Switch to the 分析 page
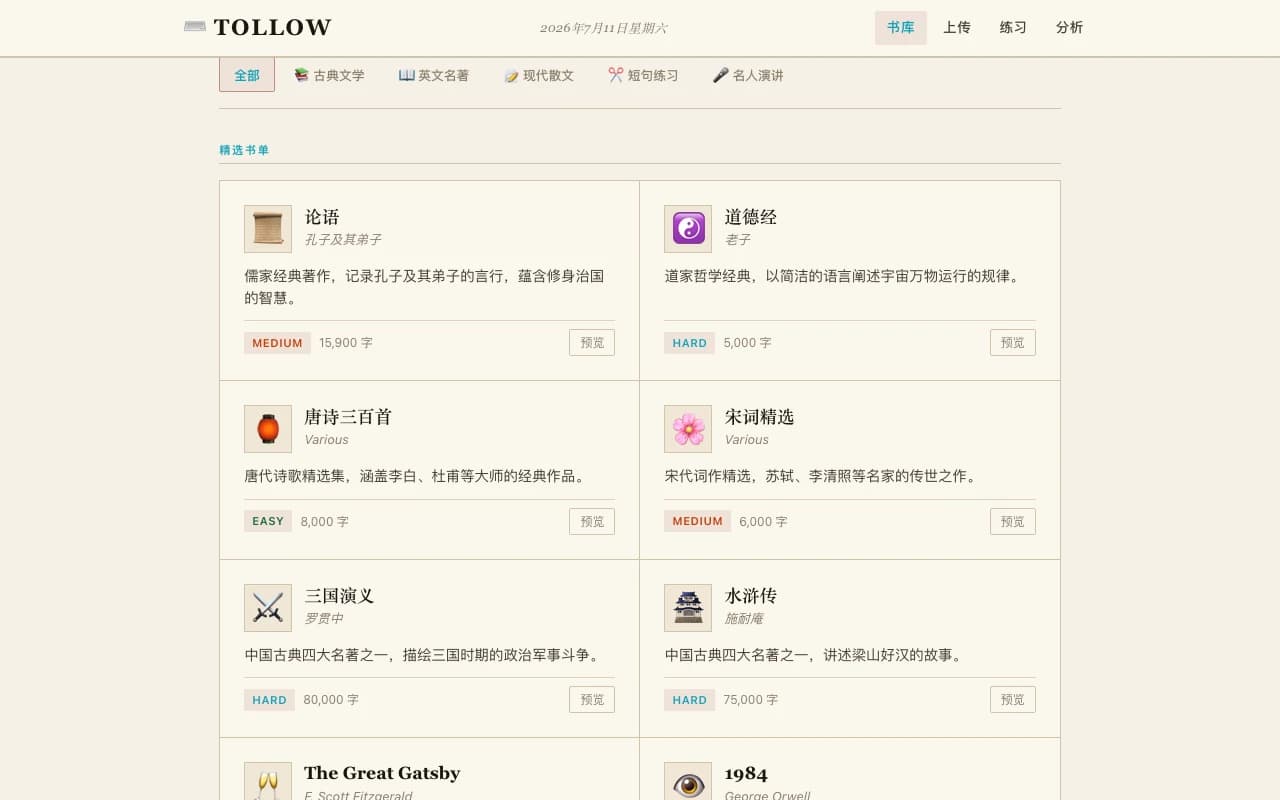1280x800 pixels. (x=1069, y=28)
